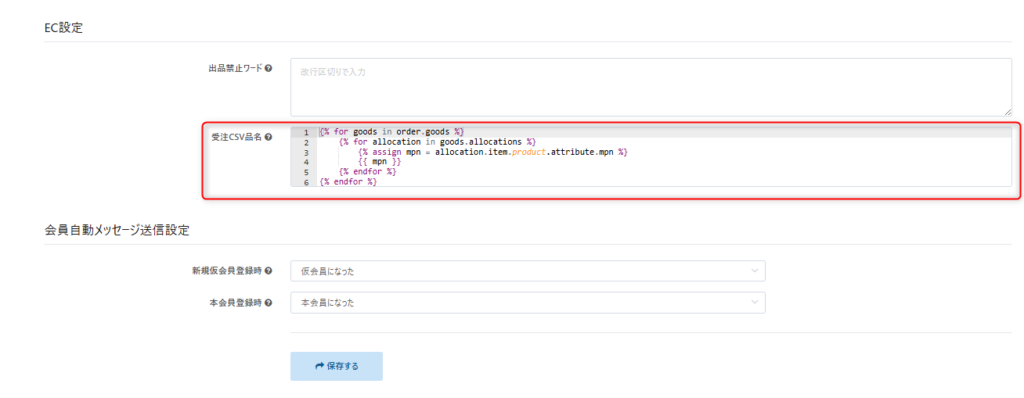Click help icon next to 新規仮会員登録時

coord(269,270)
